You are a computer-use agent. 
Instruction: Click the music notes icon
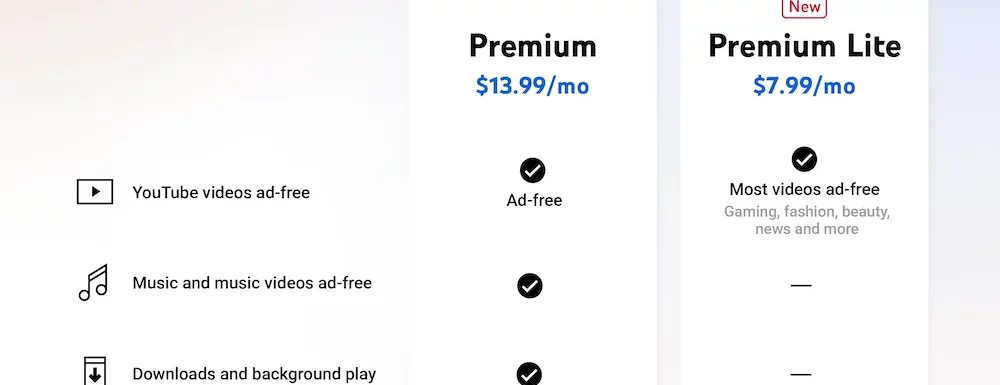coord(93,282)
